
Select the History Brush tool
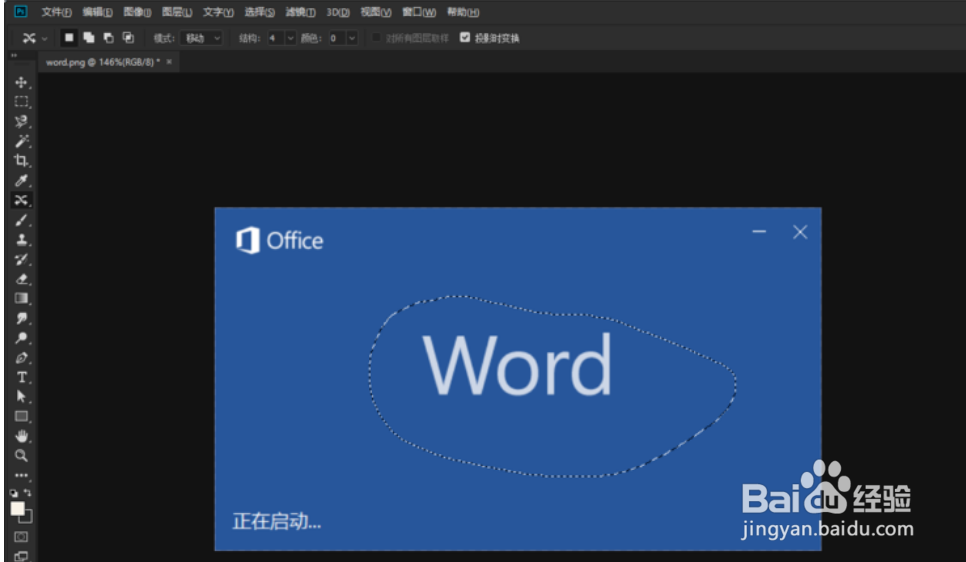tap(22, 259)
